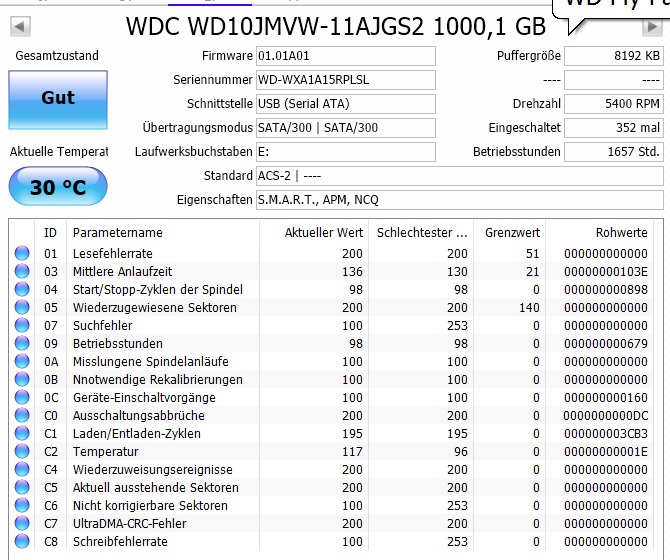Image resolution: width=670 pixels, height=560 pixels.
Task: Go to previous disk with left arrow
Action: click(20, 27)
